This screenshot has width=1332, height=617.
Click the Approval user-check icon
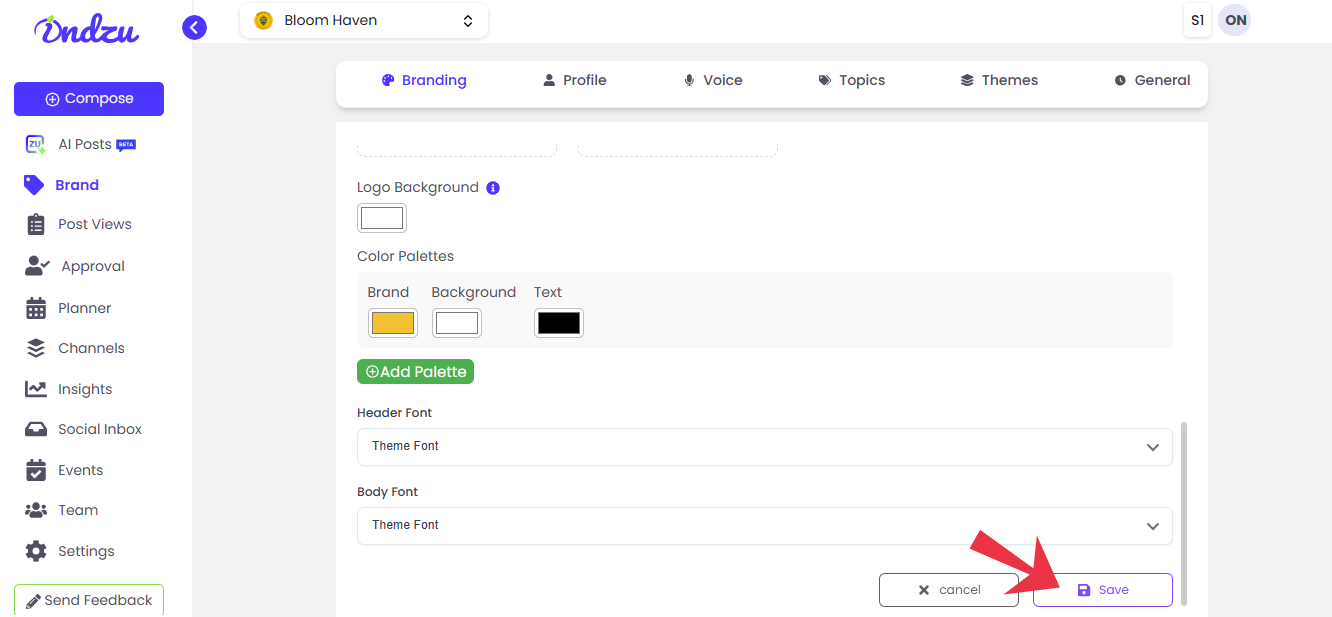37,266
